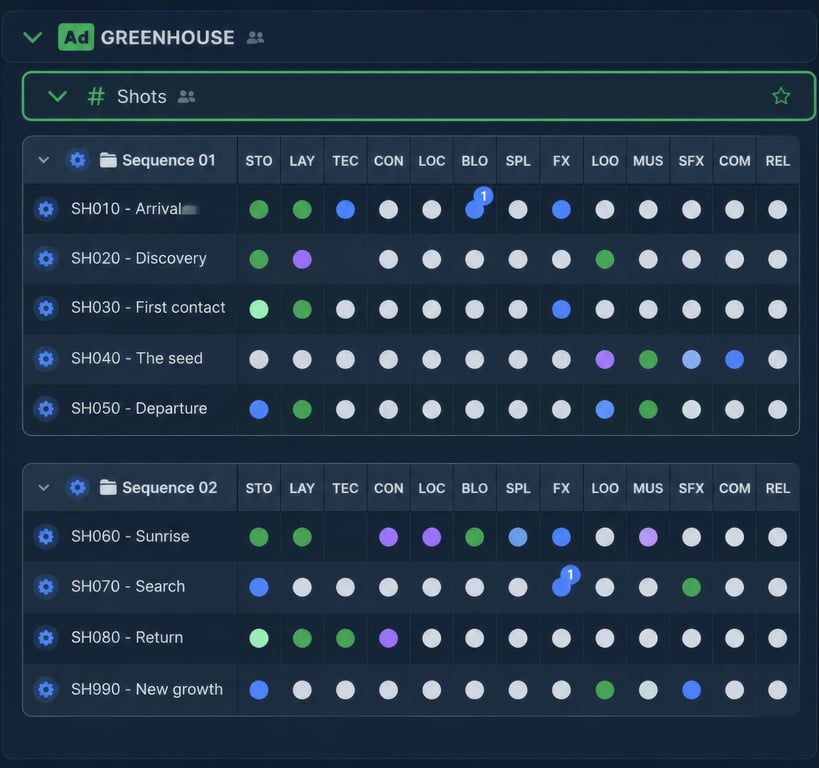Click the blue SFX status dot for SH990
The image size is (819, 768).
(691, 690)
